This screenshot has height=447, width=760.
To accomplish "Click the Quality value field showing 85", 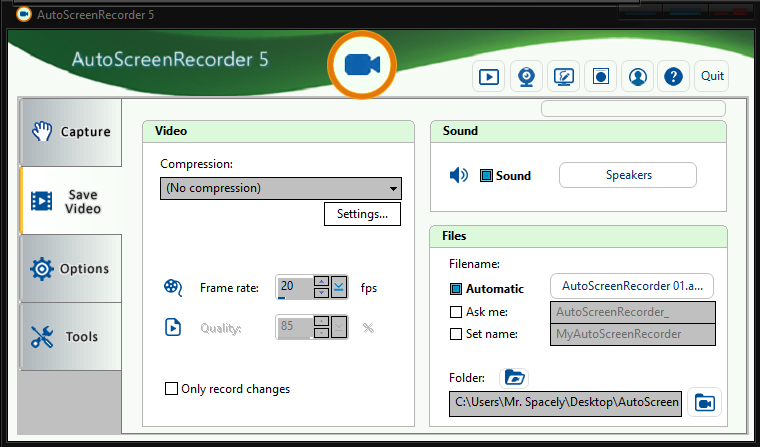I will [295, 326].
